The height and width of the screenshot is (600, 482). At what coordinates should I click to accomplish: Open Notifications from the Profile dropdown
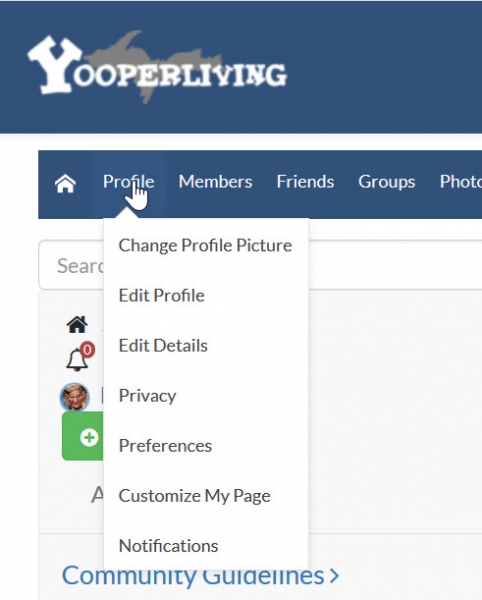pos(168,546)
